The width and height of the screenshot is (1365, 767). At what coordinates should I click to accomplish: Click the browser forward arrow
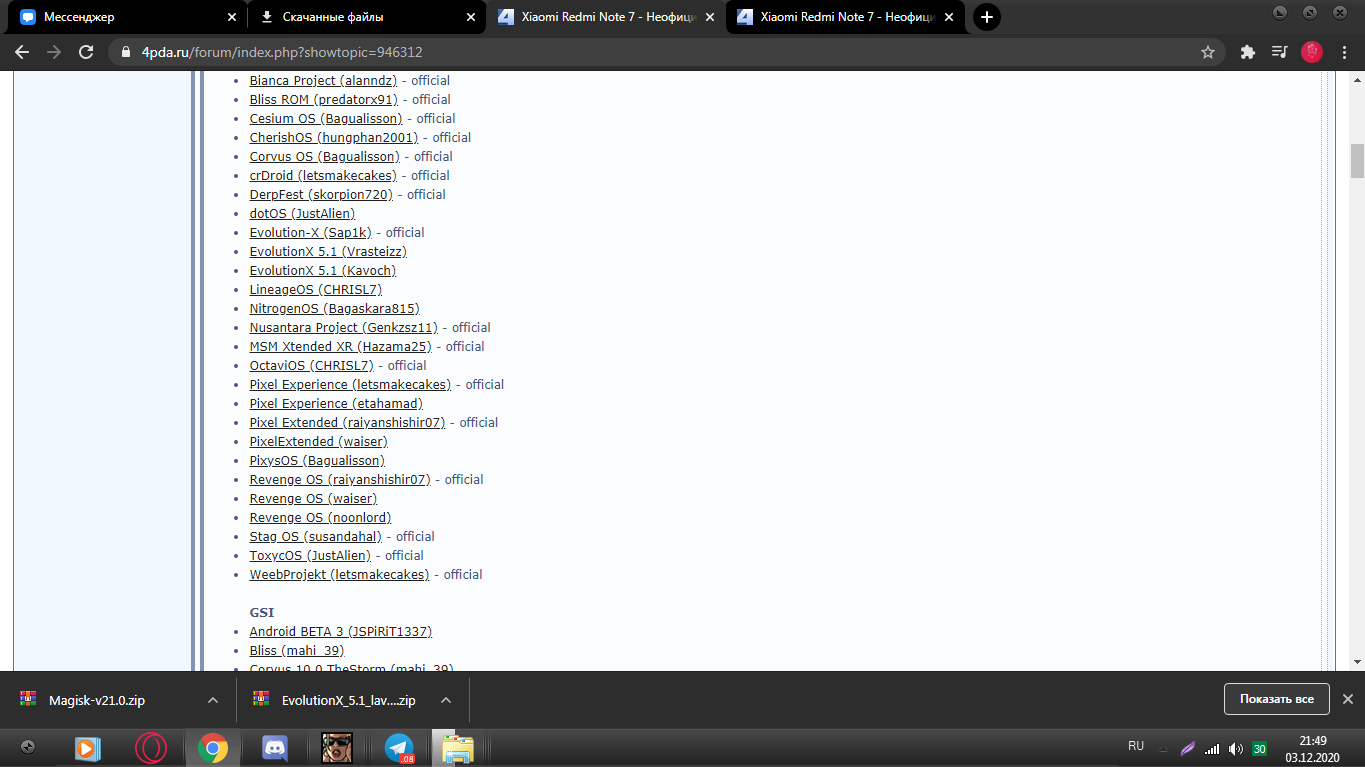click(53, 52)
